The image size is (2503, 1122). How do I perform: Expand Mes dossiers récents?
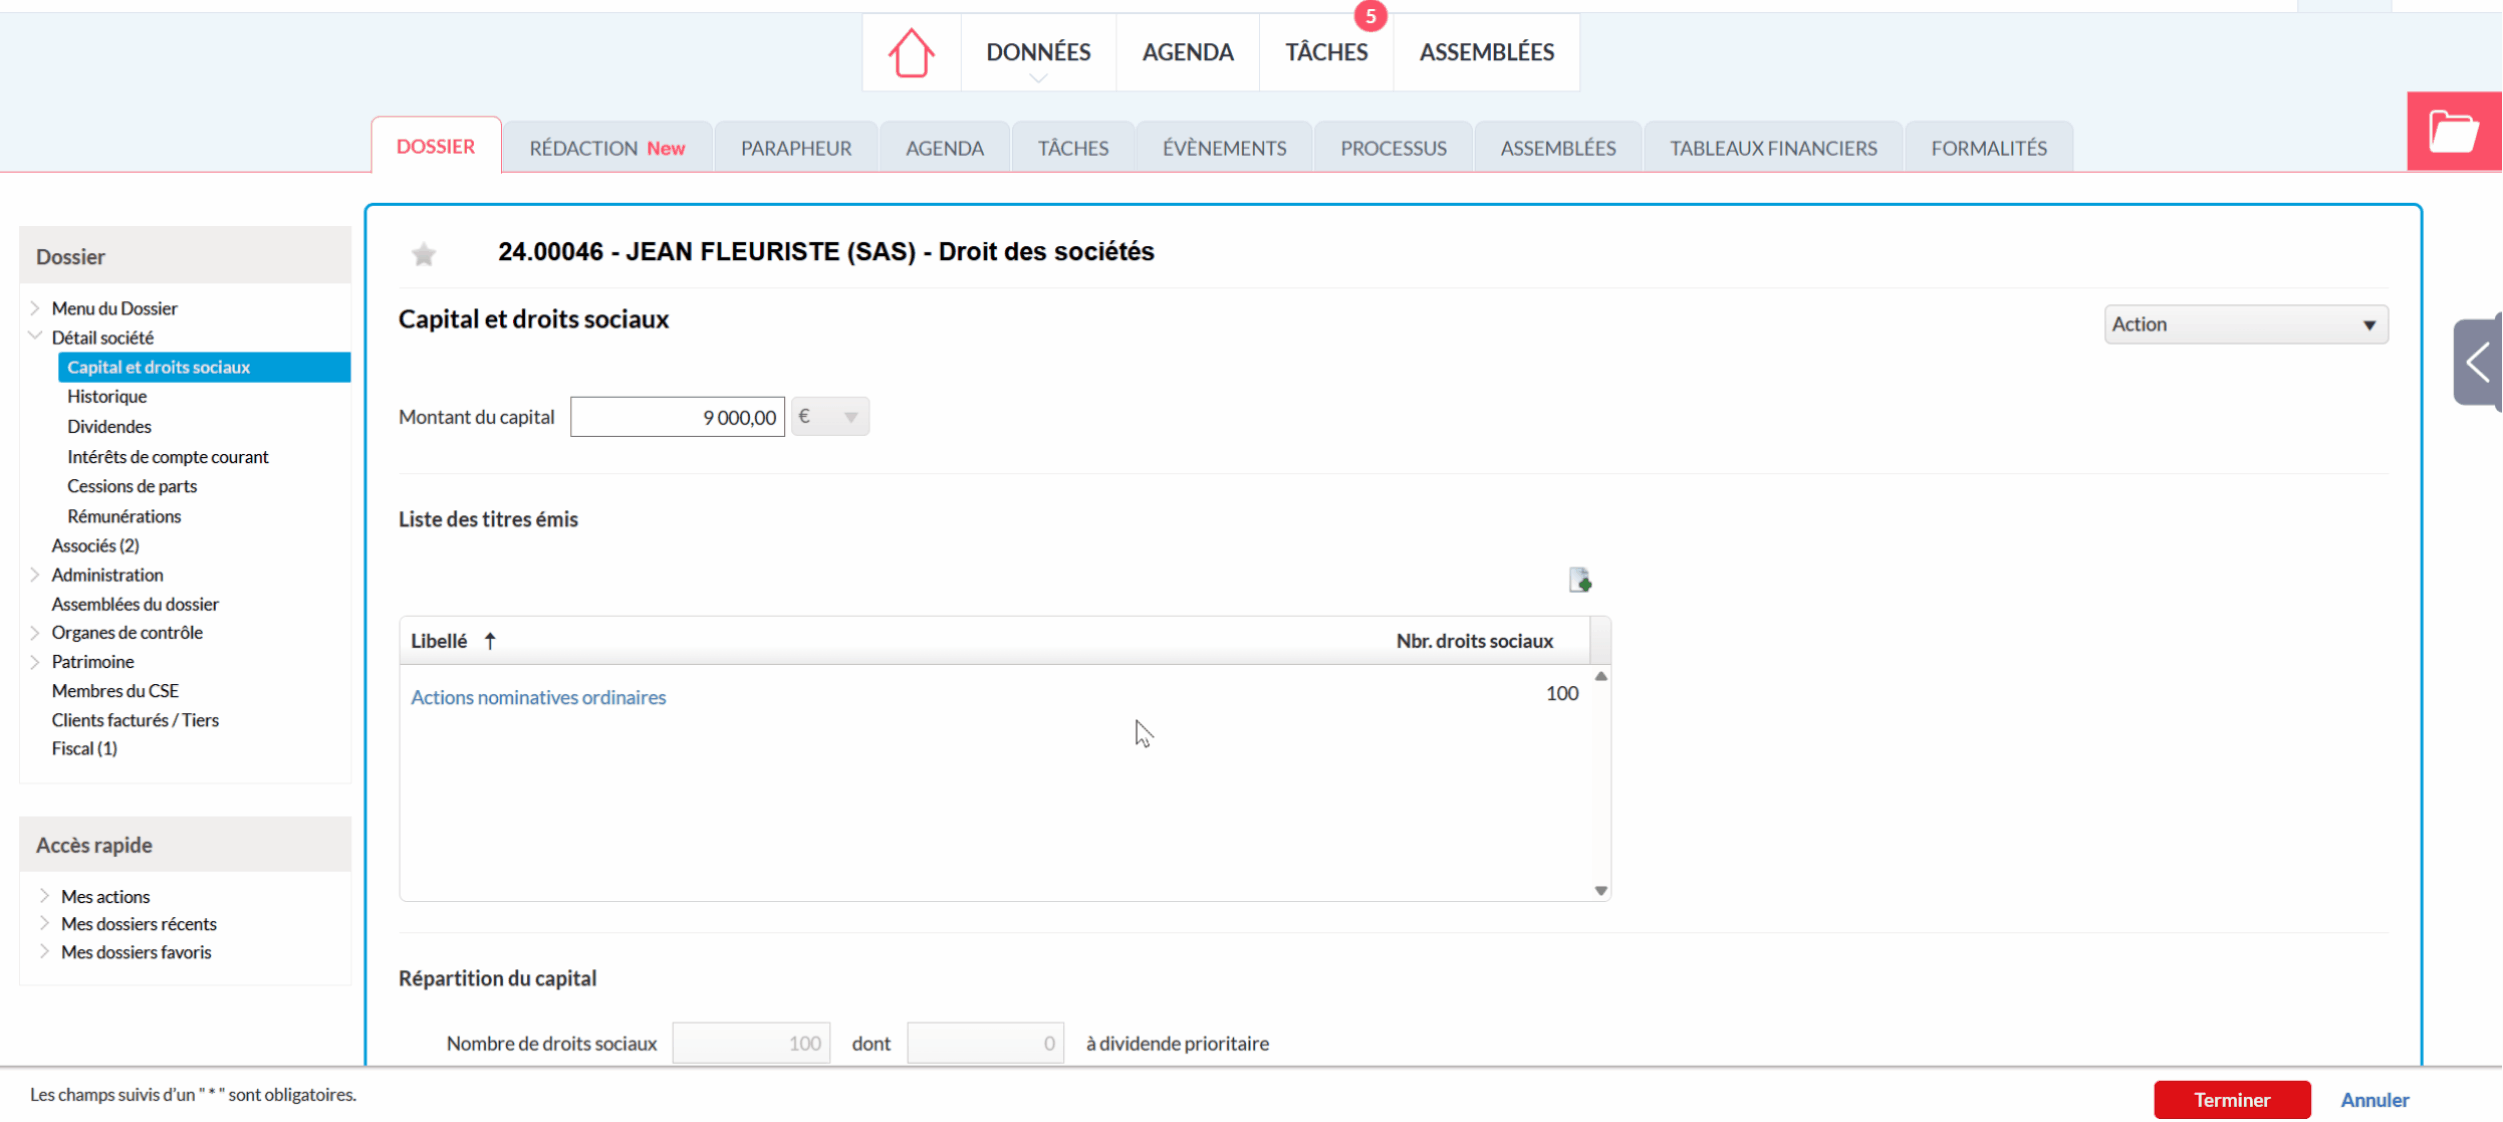coord(44,924)
